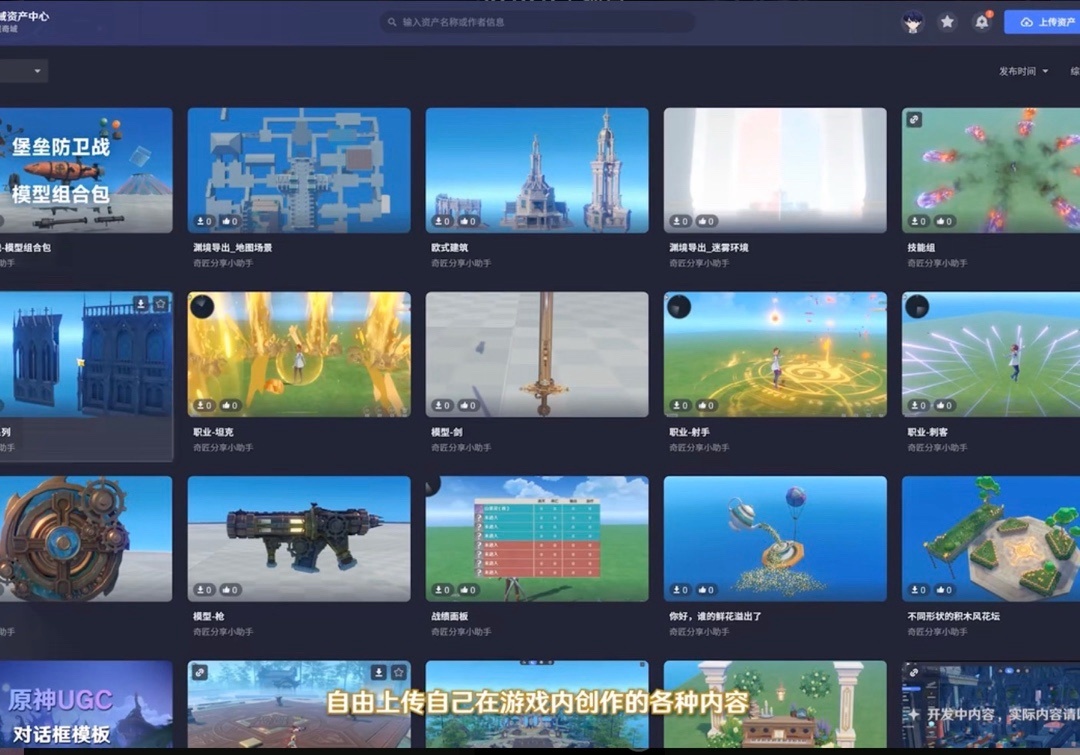Open the 模型-枪 gun thumbnail

click(x=299, y=539)
